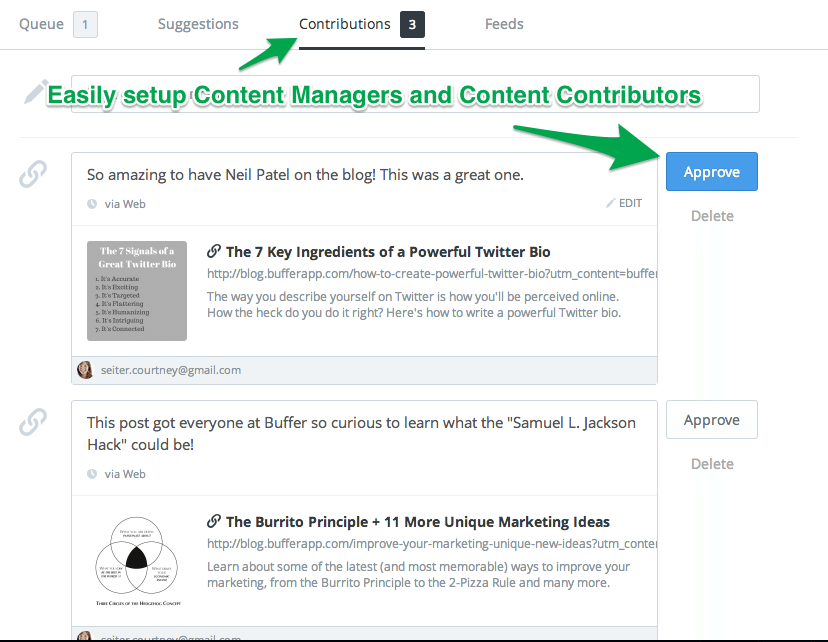Click clock icon in Samuel L. Jackson post

point(92,474)
